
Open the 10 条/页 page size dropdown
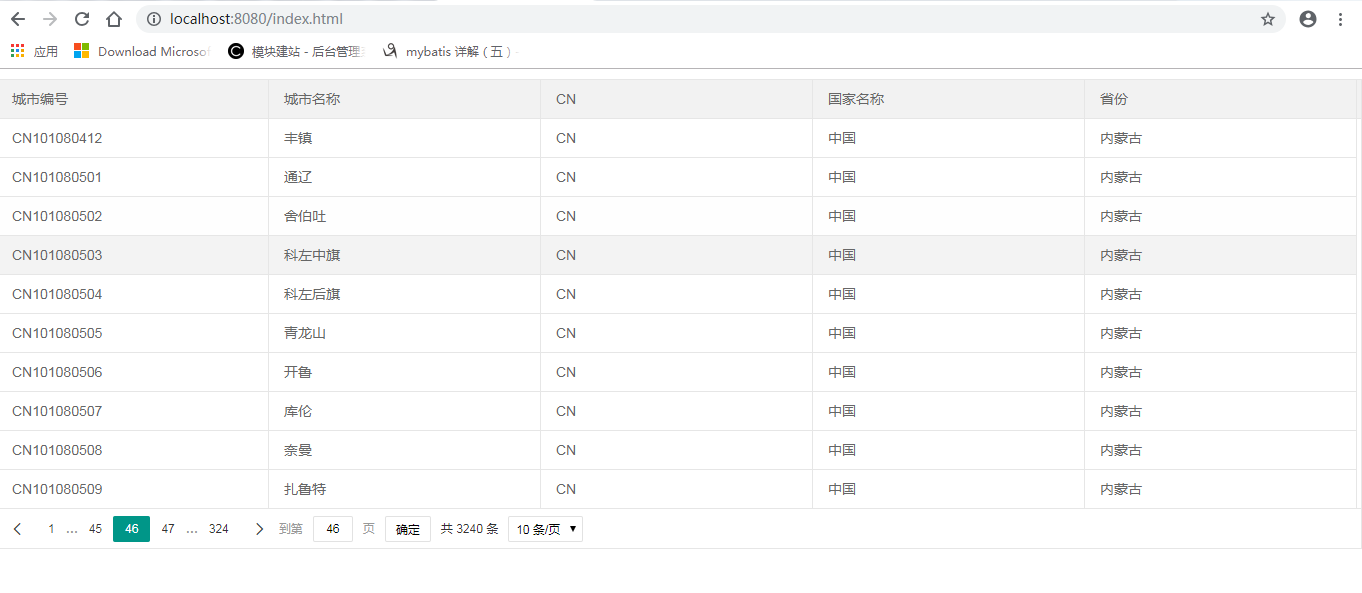pyautogui.click(x=545, y=529)
